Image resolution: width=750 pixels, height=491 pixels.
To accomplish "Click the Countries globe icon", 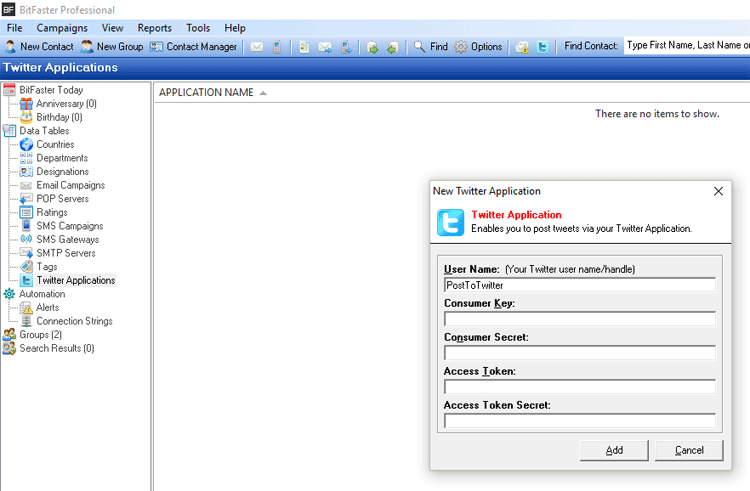I will [26, 144].
